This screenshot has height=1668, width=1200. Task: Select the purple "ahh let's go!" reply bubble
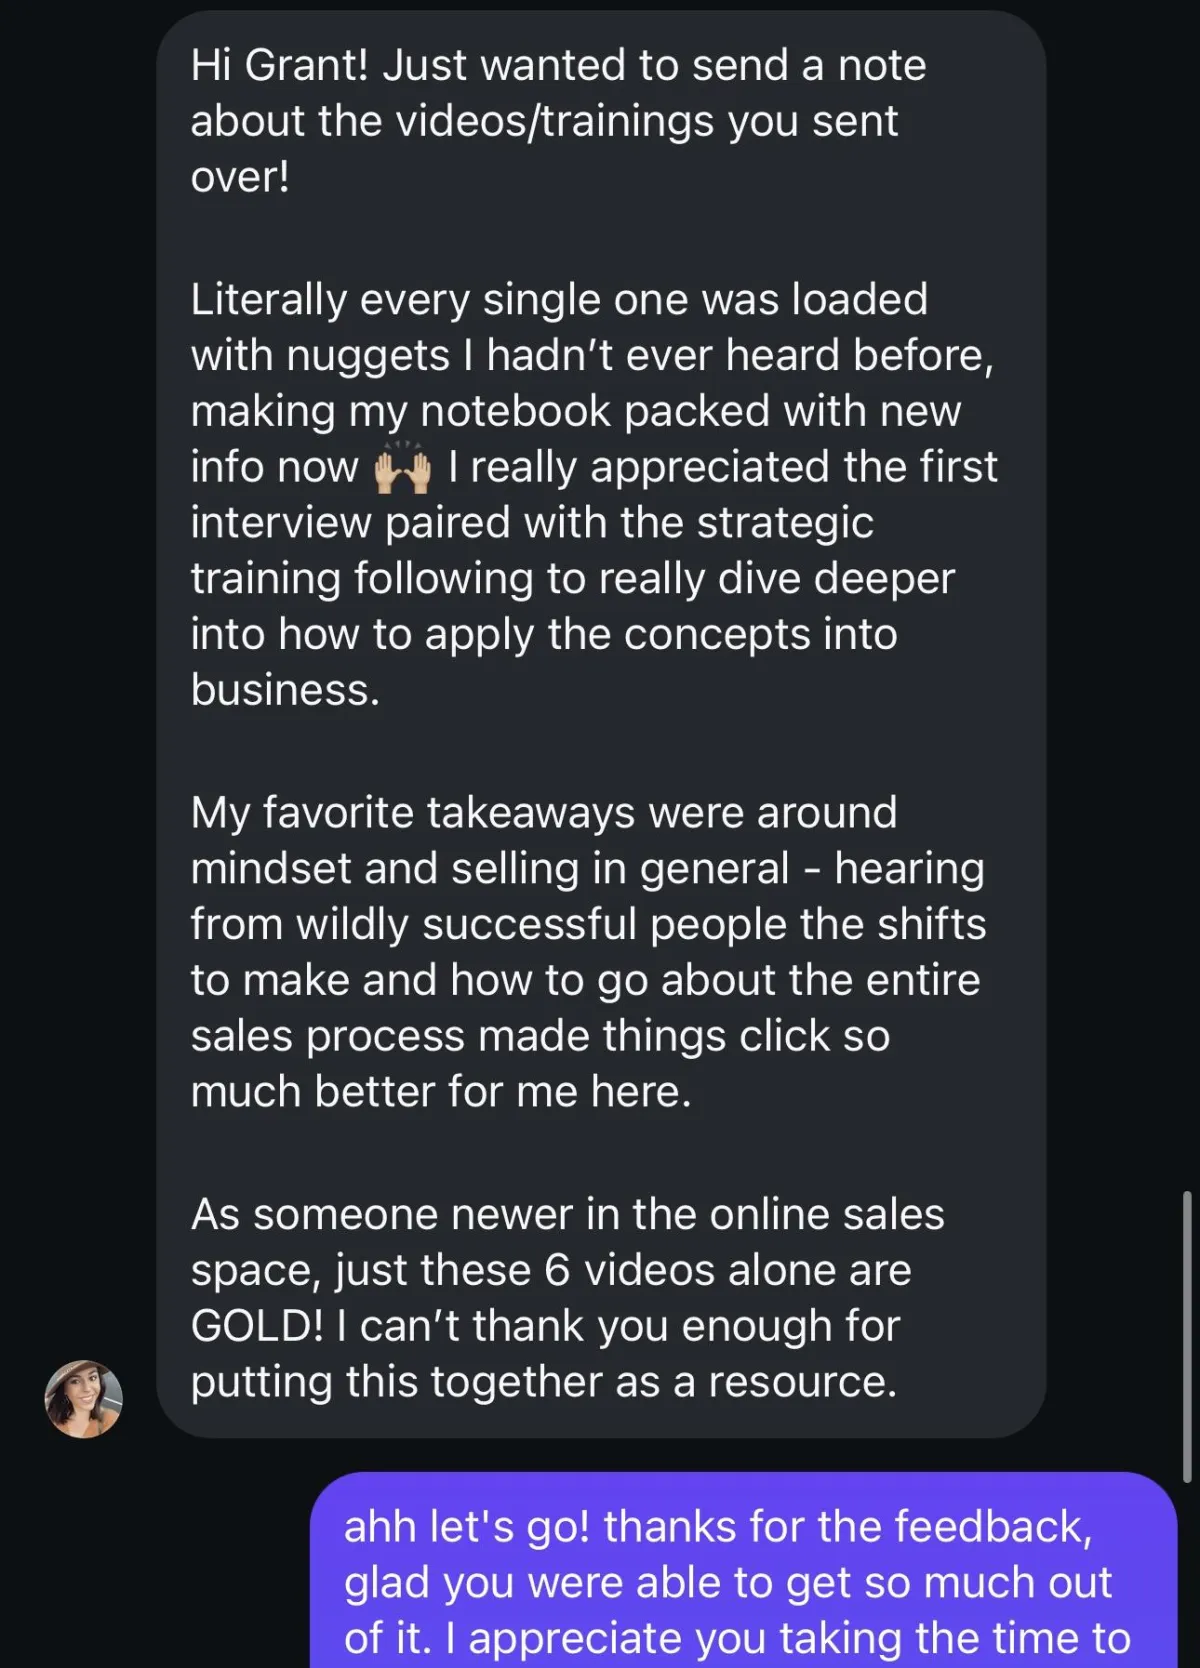point(742,1570)
